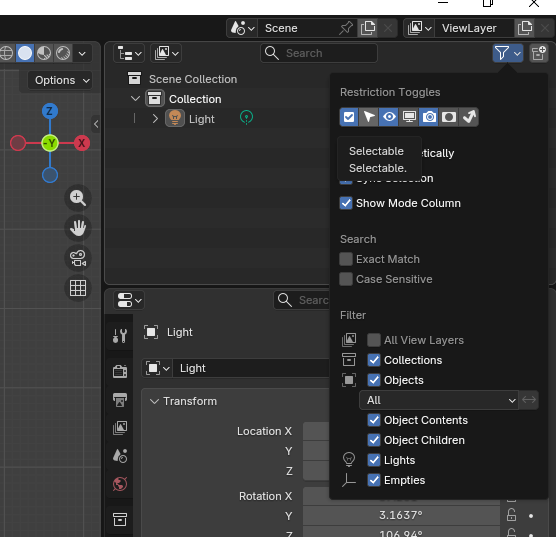The height and width of the screenshot is (537, 556).
Task: Click the new collection icon
Action: [539, 53]
